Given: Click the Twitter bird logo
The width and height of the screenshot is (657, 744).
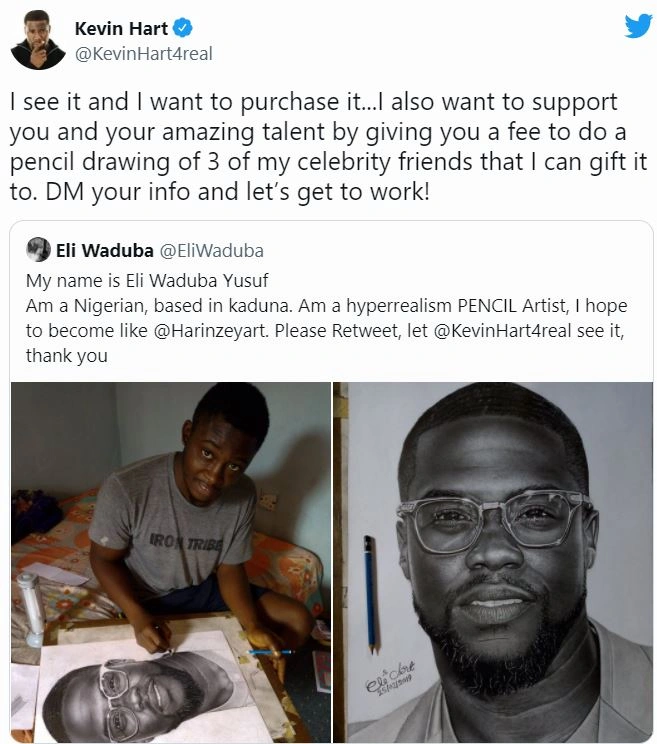Looking at the screenshot, I should [x=637, y=26].
